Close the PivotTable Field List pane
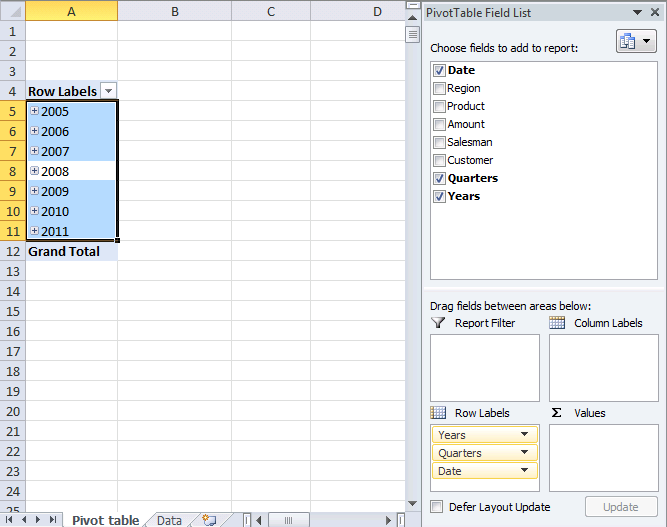Viewport: 667px width, 527px height. point(653,12)
